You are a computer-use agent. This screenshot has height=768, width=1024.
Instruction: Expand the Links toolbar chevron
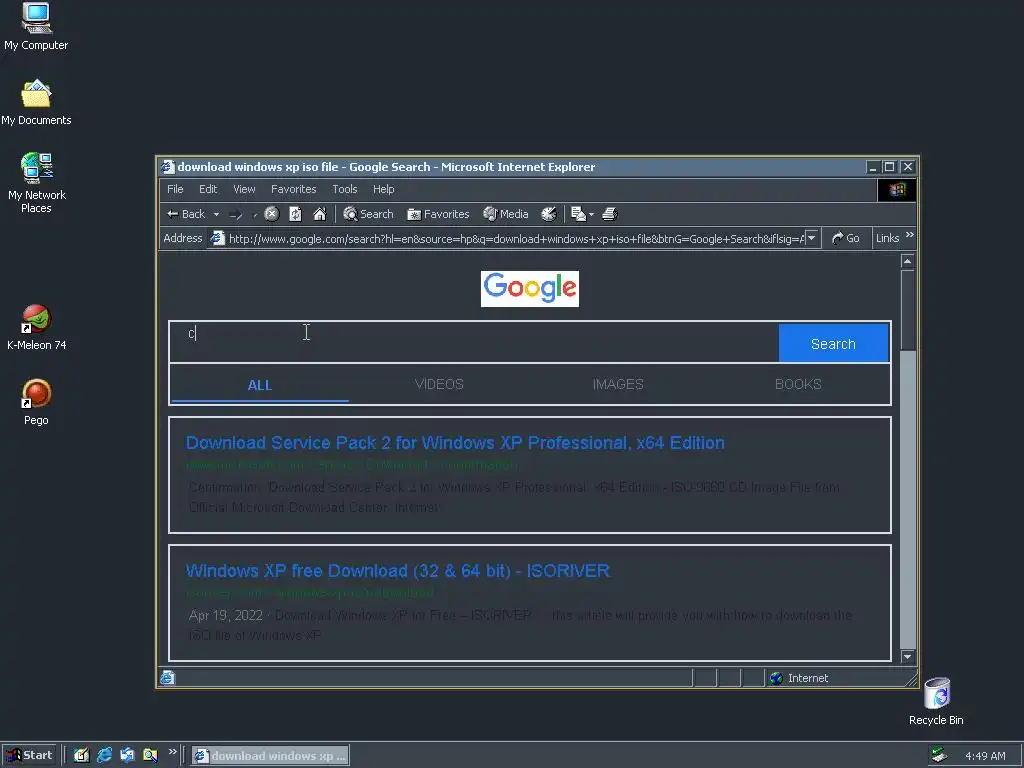(910, 235)
